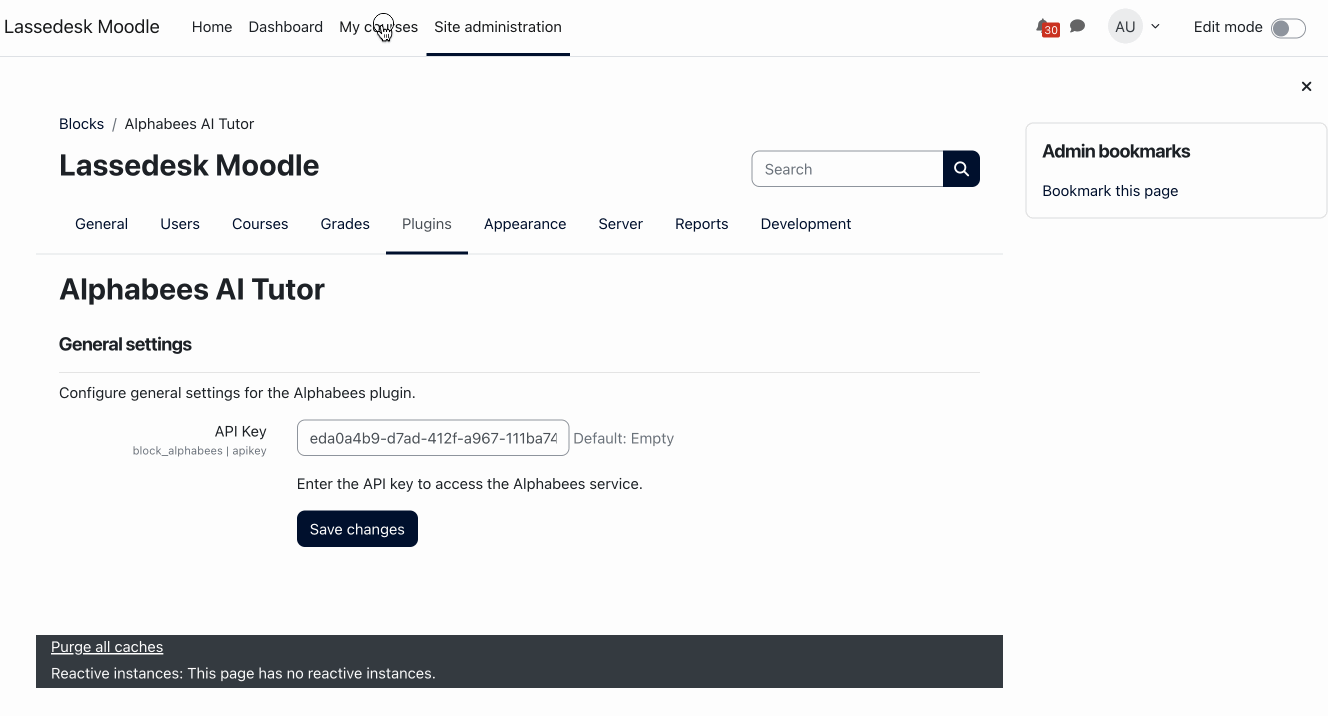
Task: Click Purge all caches link
Action: 107,647
